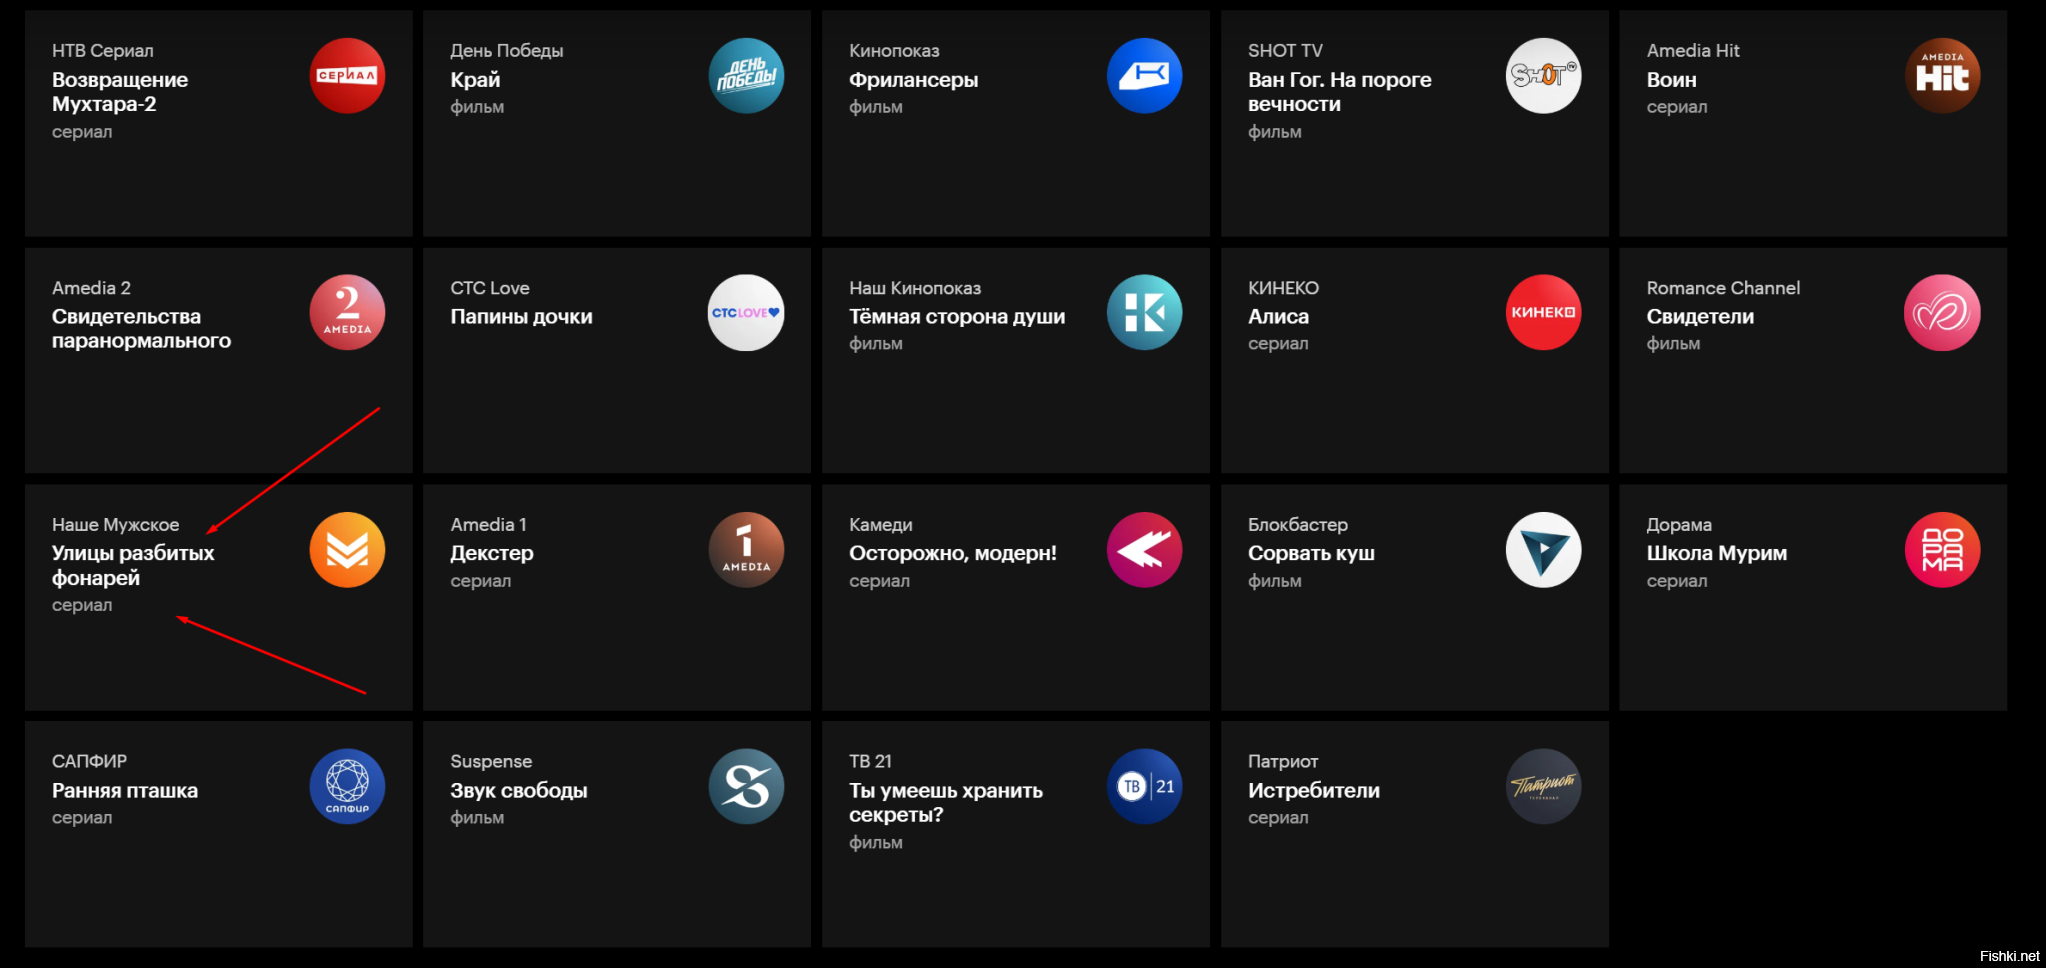Open the SHOT TV channel logo

(1544, 76)
